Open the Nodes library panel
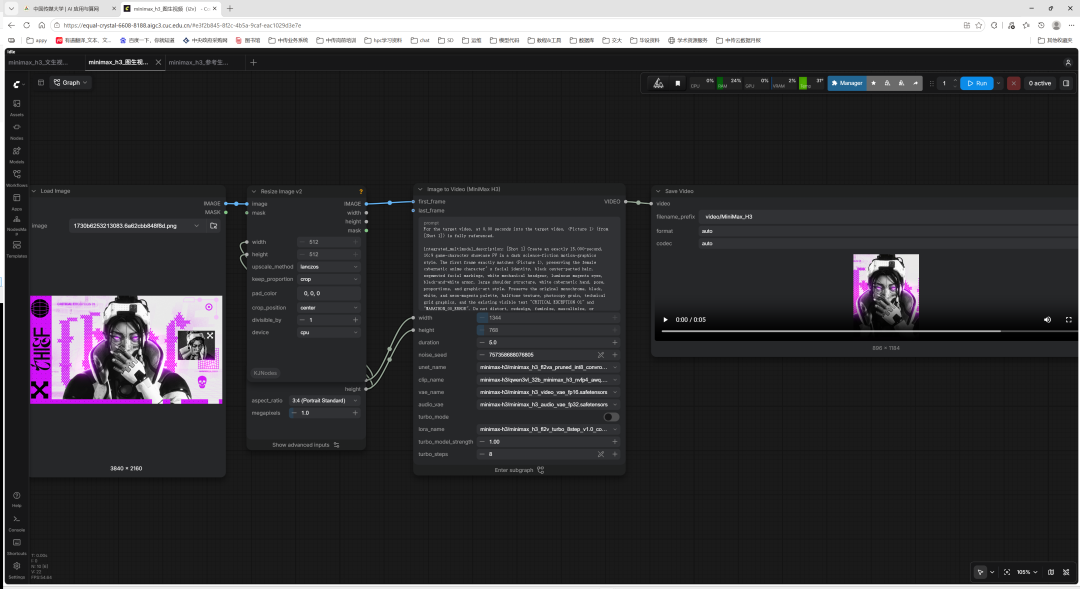 click(17, 130)
